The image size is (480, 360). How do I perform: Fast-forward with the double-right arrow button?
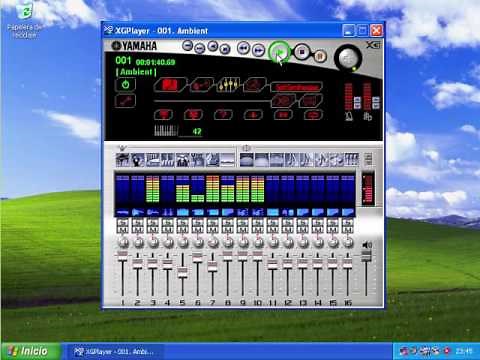tap(258, 50)
